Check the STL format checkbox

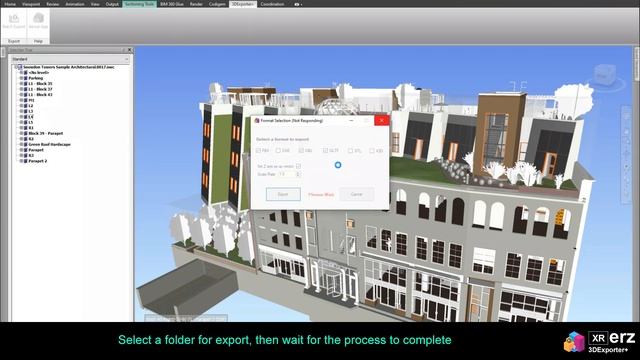[350, 151]
